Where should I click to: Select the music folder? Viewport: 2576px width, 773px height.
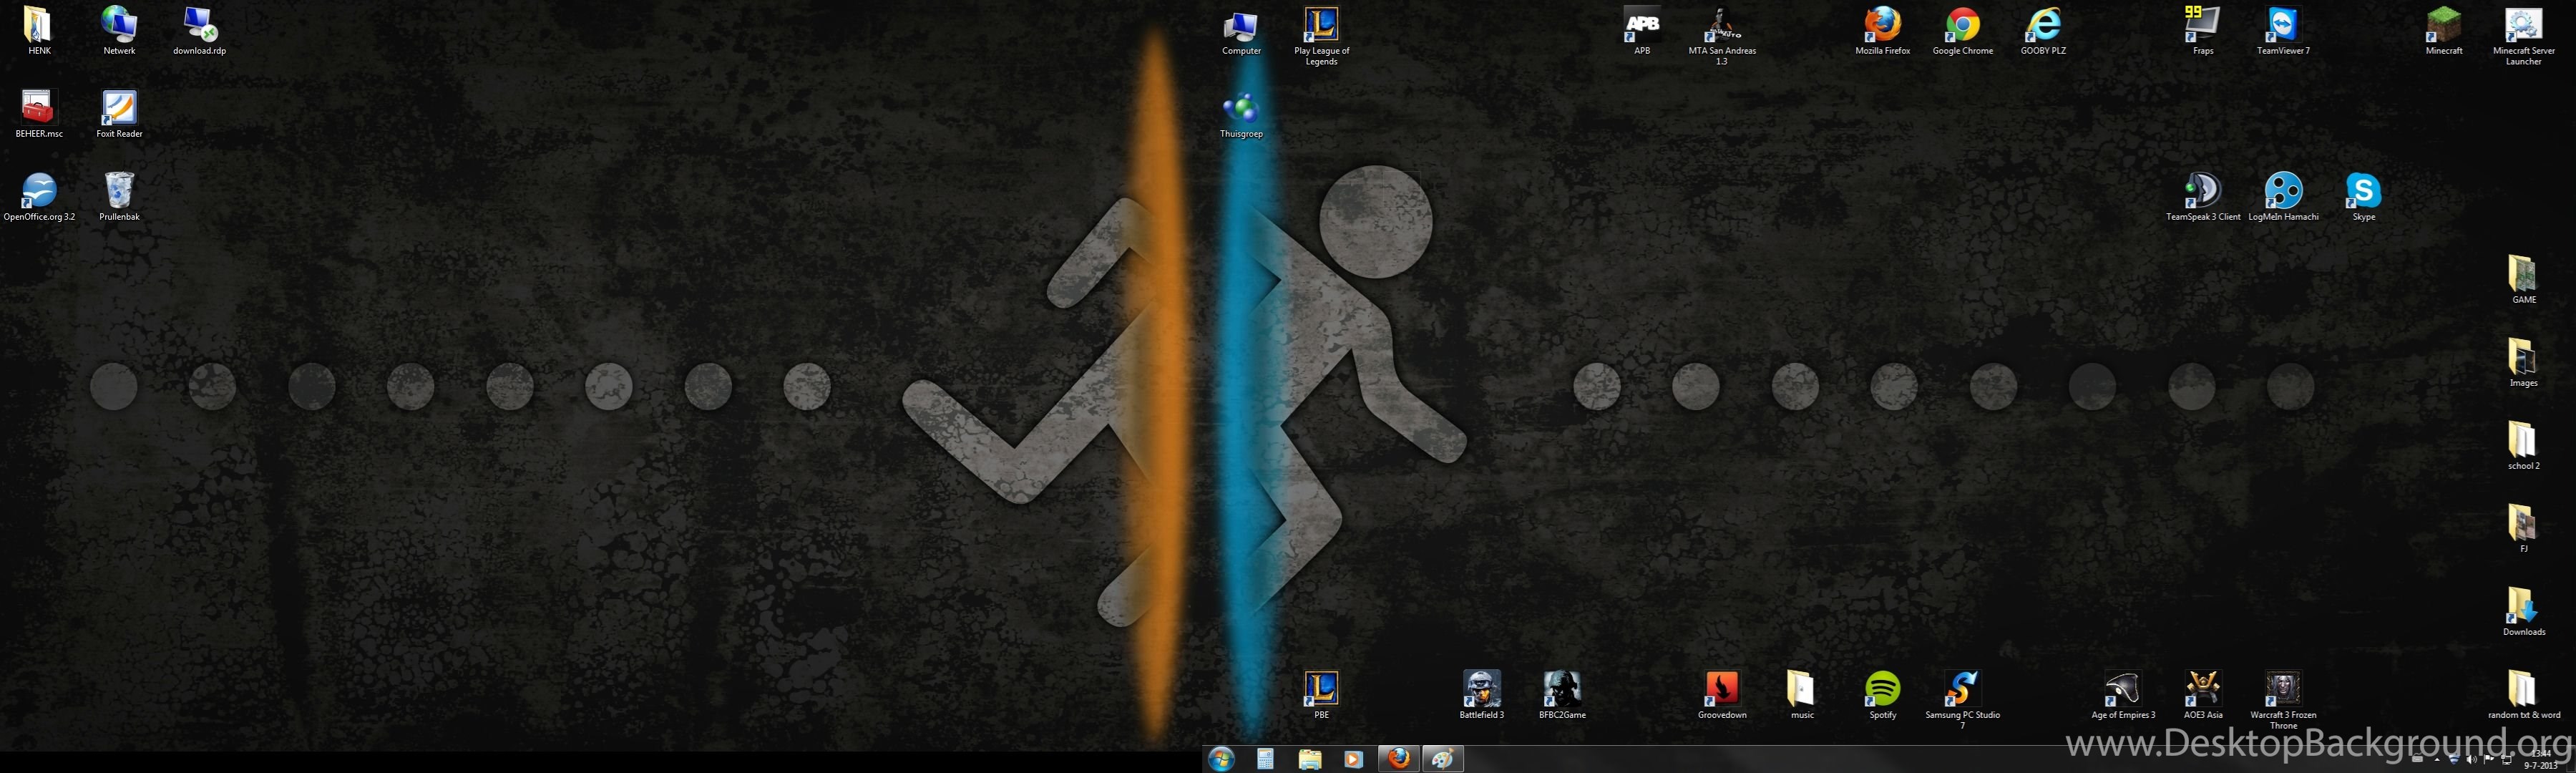(1802, 694)
